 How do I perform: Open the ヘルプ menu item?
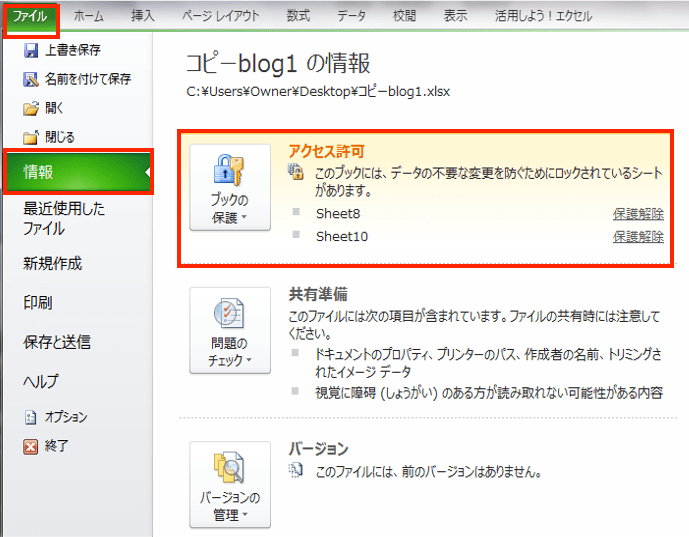pos(40,381)
